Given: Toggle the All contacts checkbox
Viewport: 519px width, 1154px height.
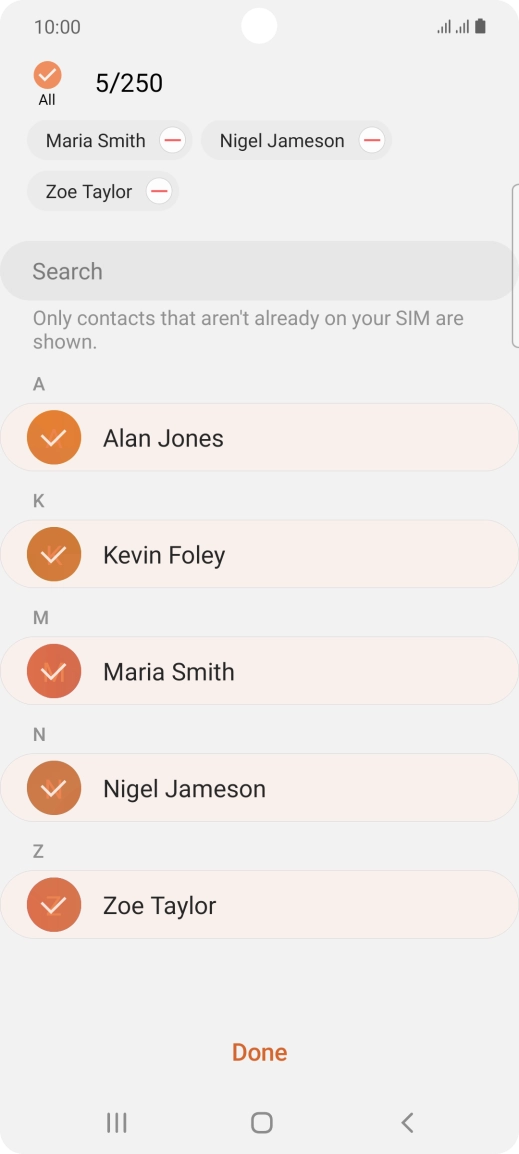Looking at the screenshot, I should 47,75.
